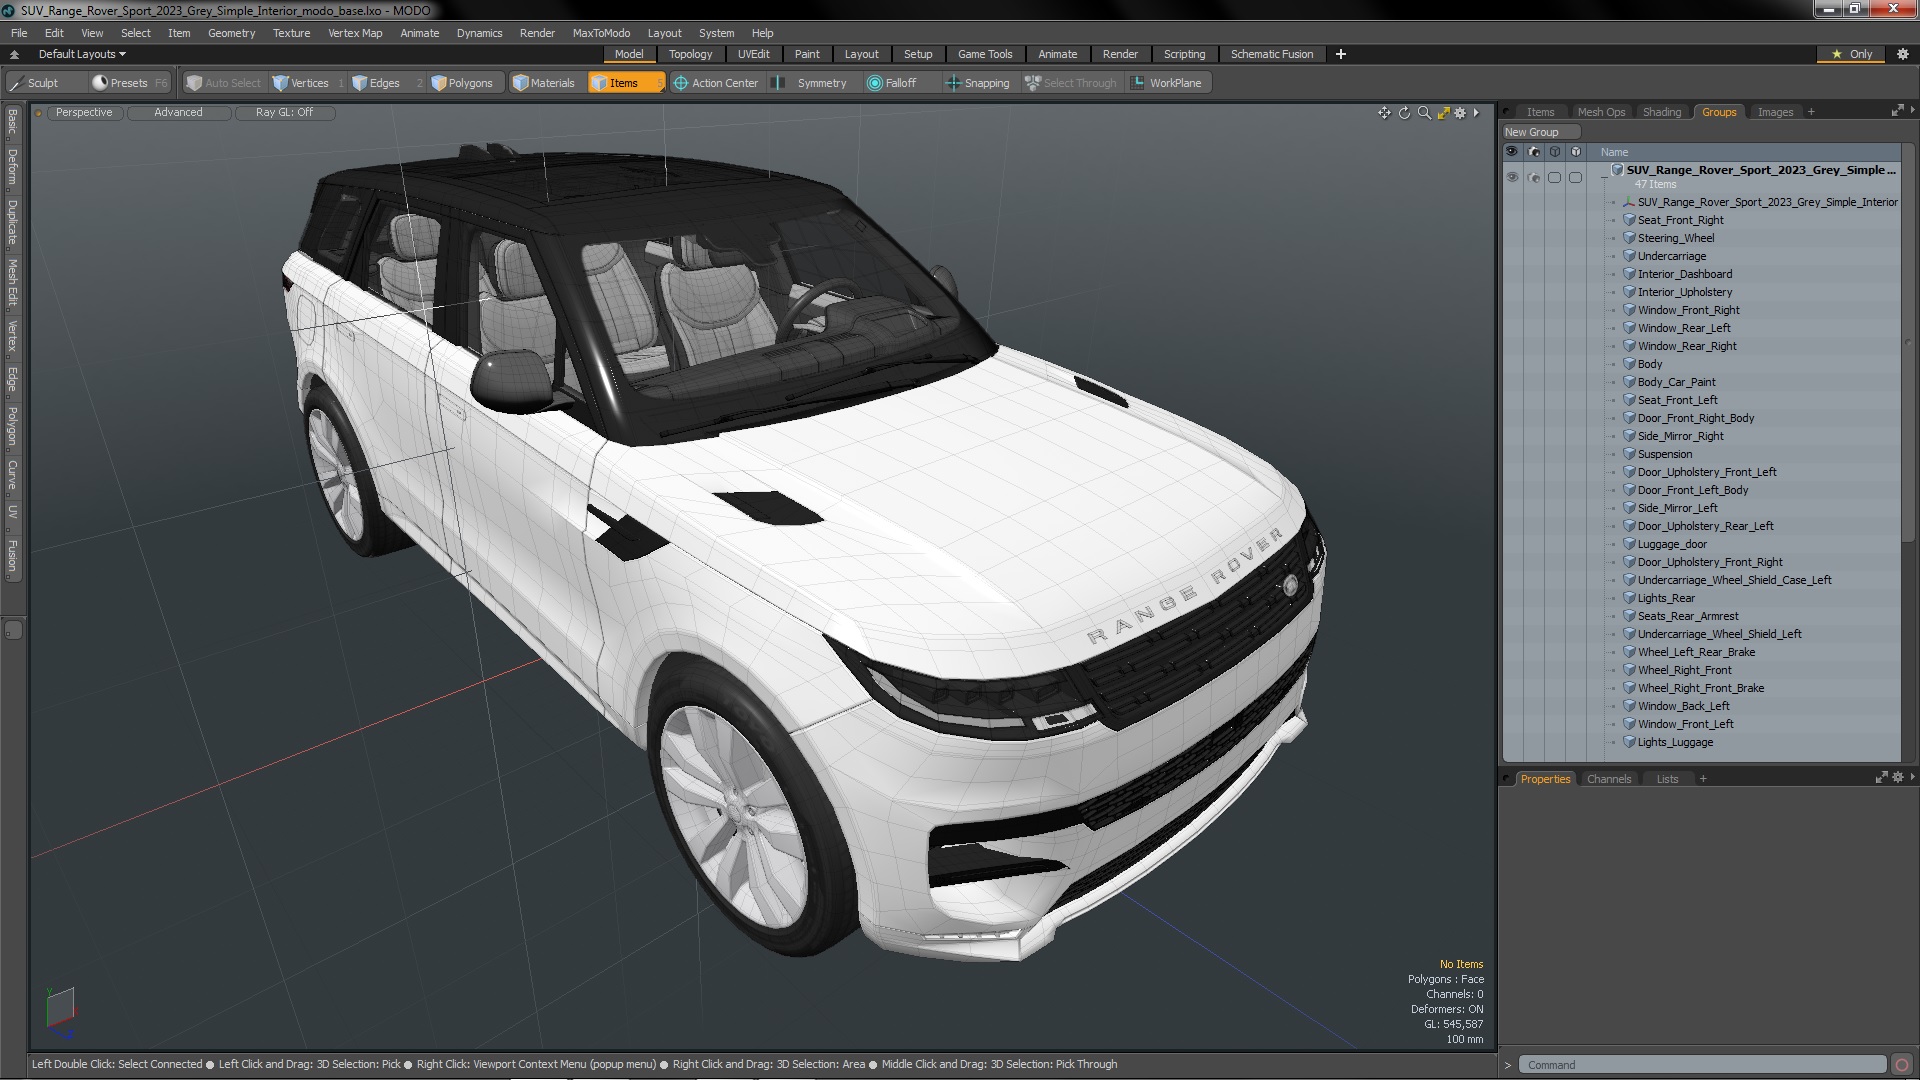The height and width of the screenshot is (1080, 1920).
Task: Open Properties panel side arrow menu
Action: (x=1912, y=777)
